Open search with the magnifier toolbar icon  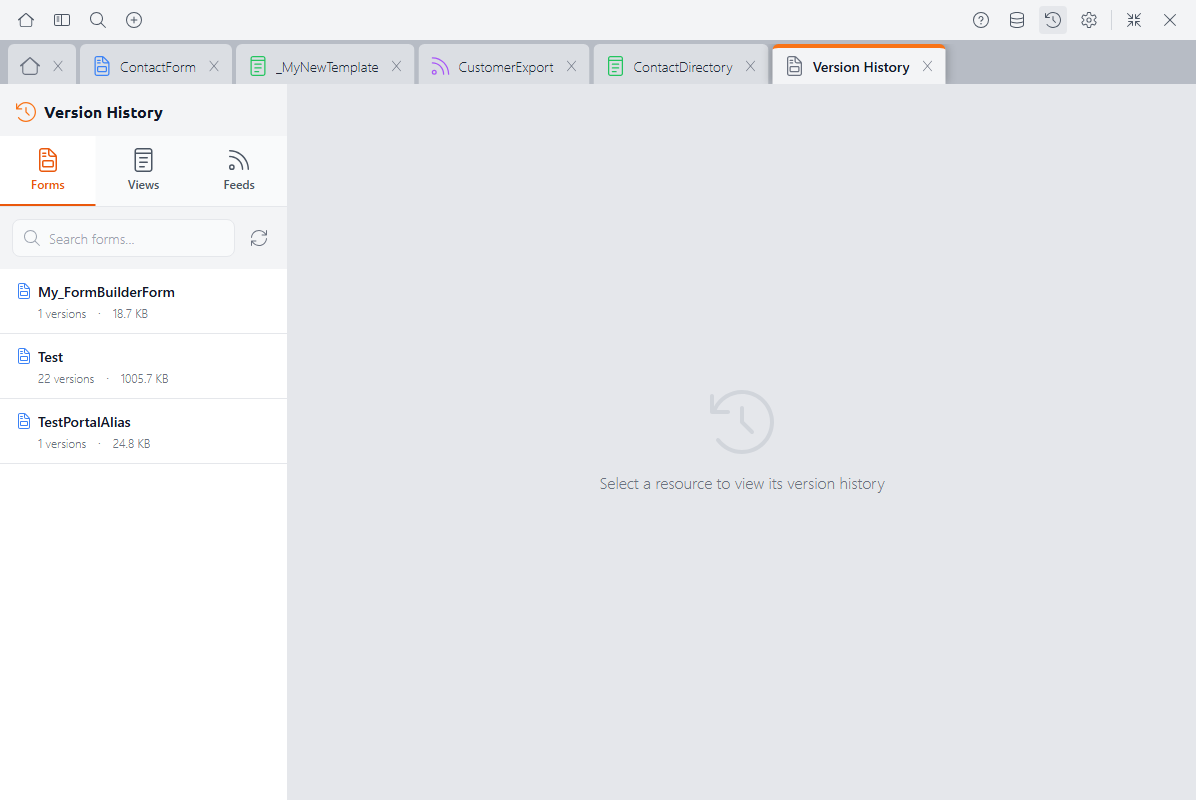98,20
